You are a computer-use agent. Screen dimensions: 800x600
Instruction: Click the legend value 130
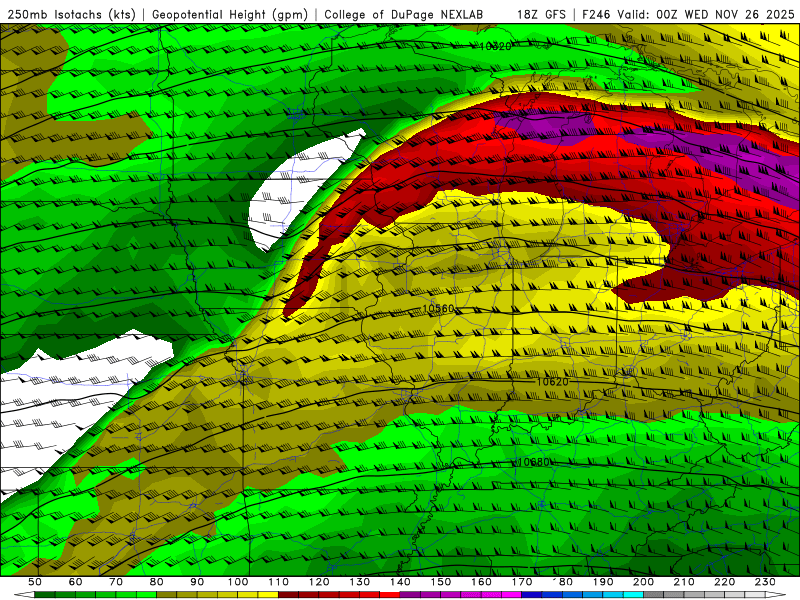(x=359, y=582)
